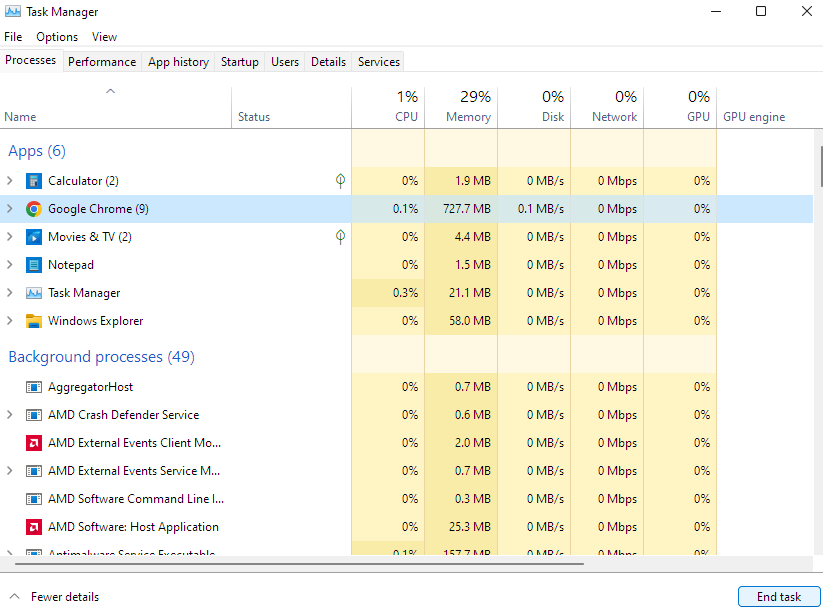Open the View menu
Image resolution: width=823 pixels, height=615 pixels.
click(104, 37)
